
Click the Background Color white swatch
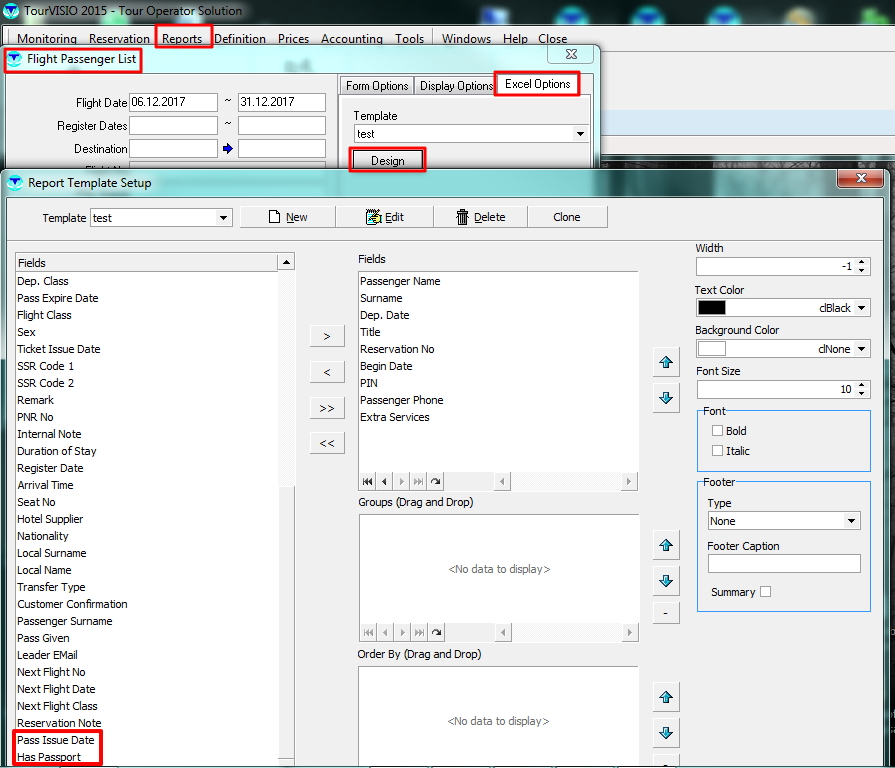point(712,349)
